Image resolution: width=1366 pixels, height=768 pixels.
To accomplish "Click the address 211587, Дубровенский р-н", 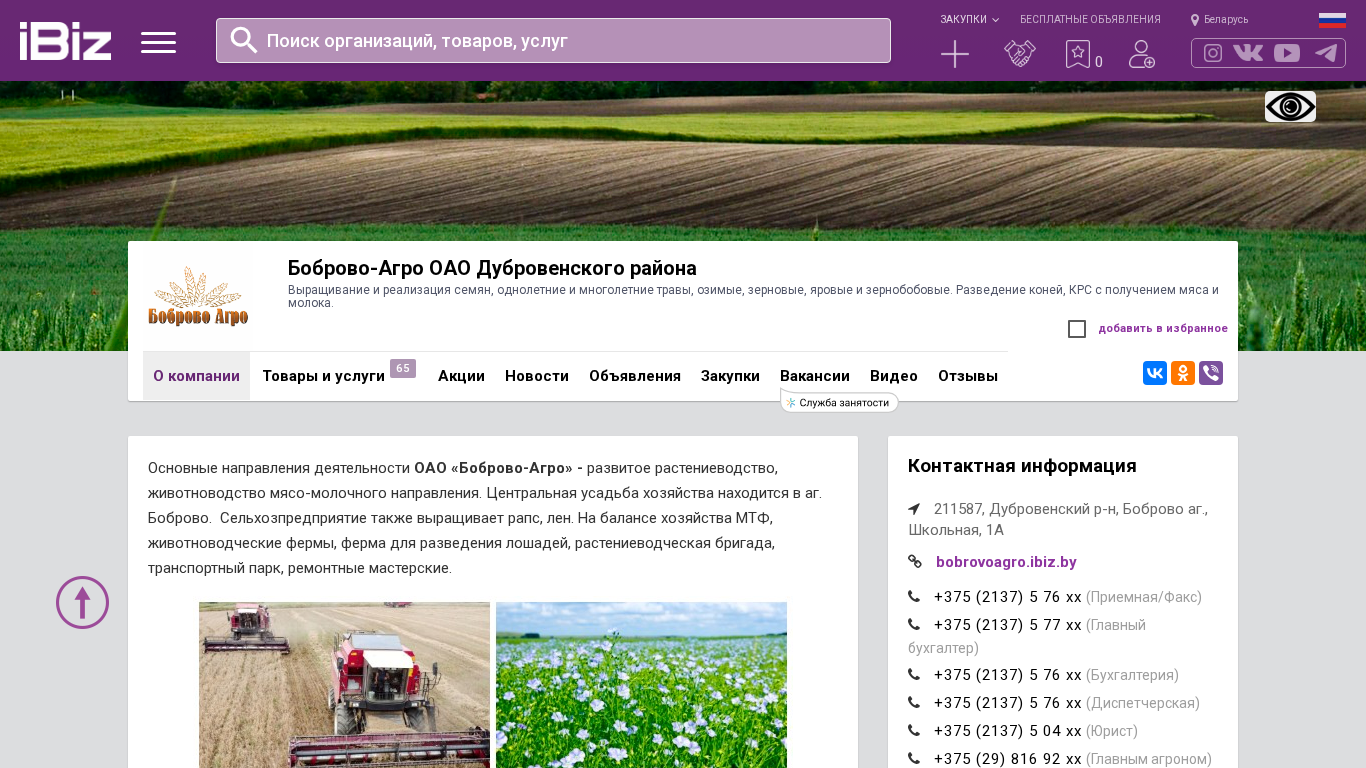I will coord(1058,519).
